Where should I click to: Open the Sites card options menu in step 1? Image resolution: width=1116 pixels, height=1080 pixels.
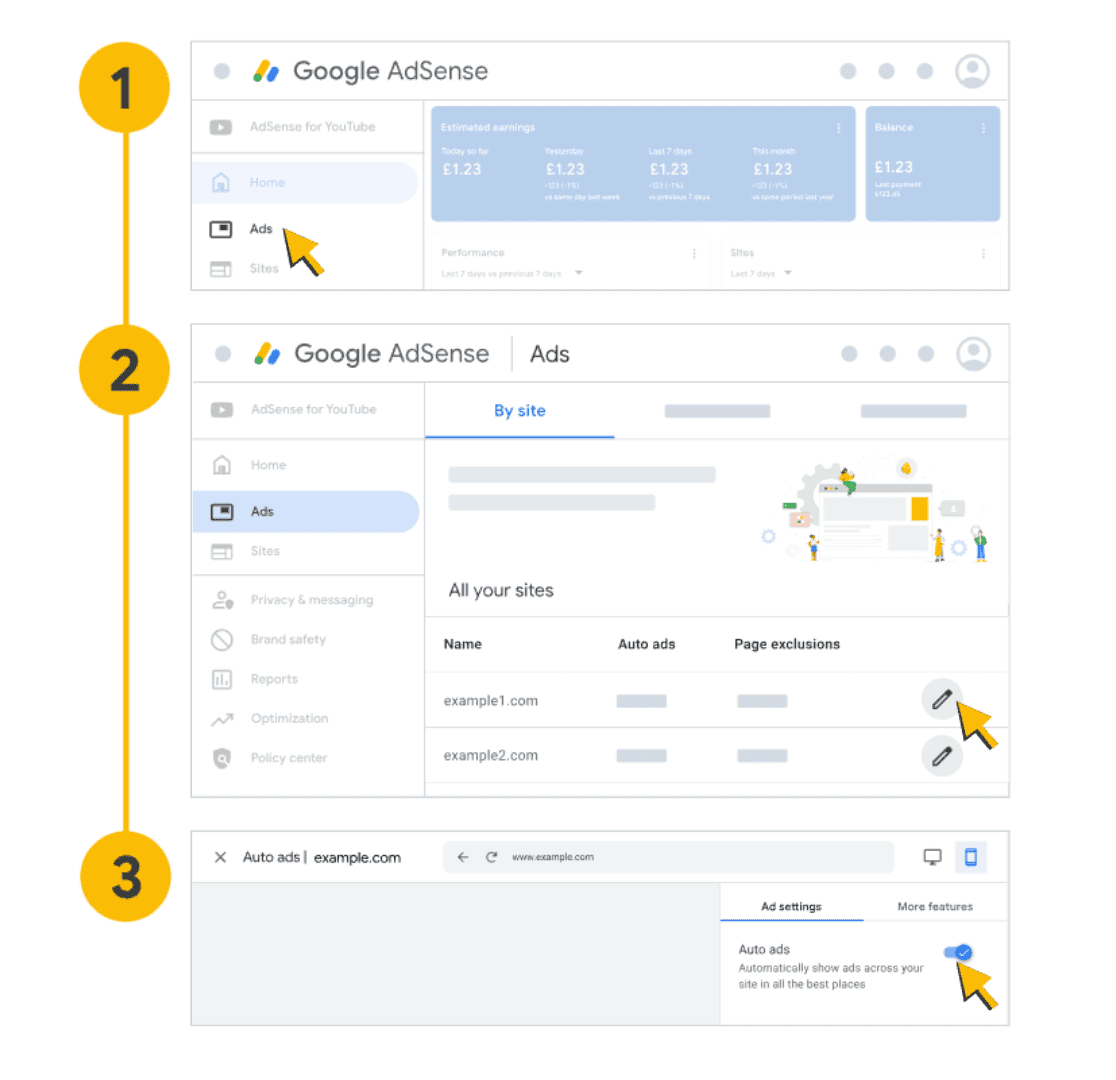pos(983,253)
